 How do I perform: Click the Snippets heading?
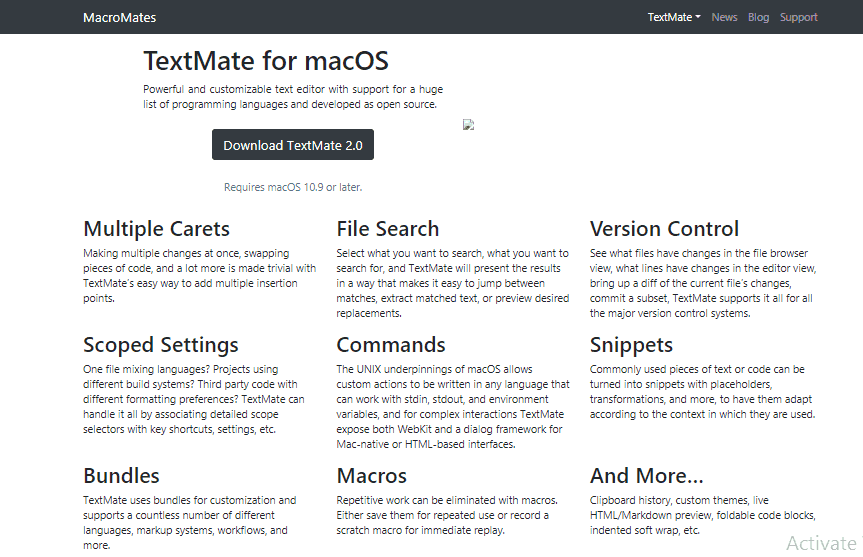click(631, 345)
